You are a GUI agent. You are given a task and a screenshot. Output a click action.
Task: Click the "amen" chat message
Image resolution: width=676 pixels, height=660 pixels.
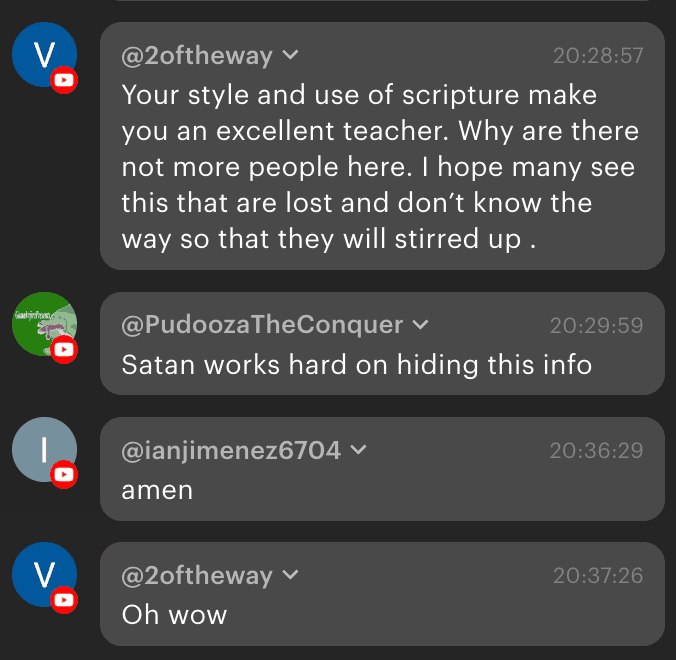click(157, 490)
